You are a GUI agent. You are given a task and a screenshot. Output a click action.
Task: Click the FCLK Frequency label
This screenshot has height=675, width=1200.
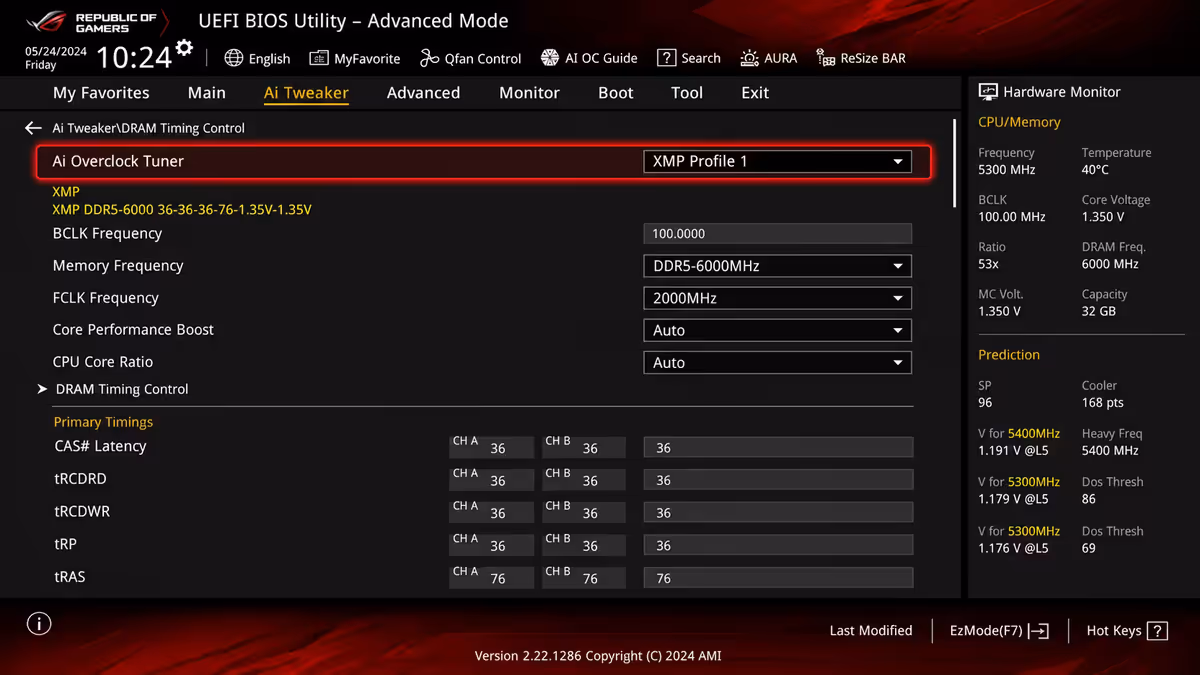(106, 298)
